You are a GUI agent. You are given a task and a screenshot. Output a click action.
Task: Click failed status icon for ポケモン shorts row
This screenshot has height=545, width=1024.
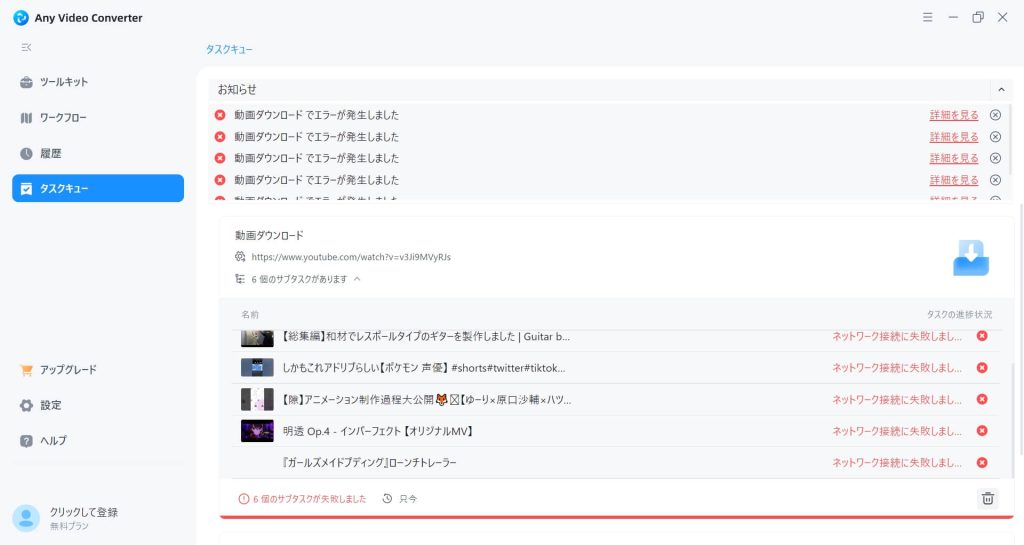click(x=982, y=367)
